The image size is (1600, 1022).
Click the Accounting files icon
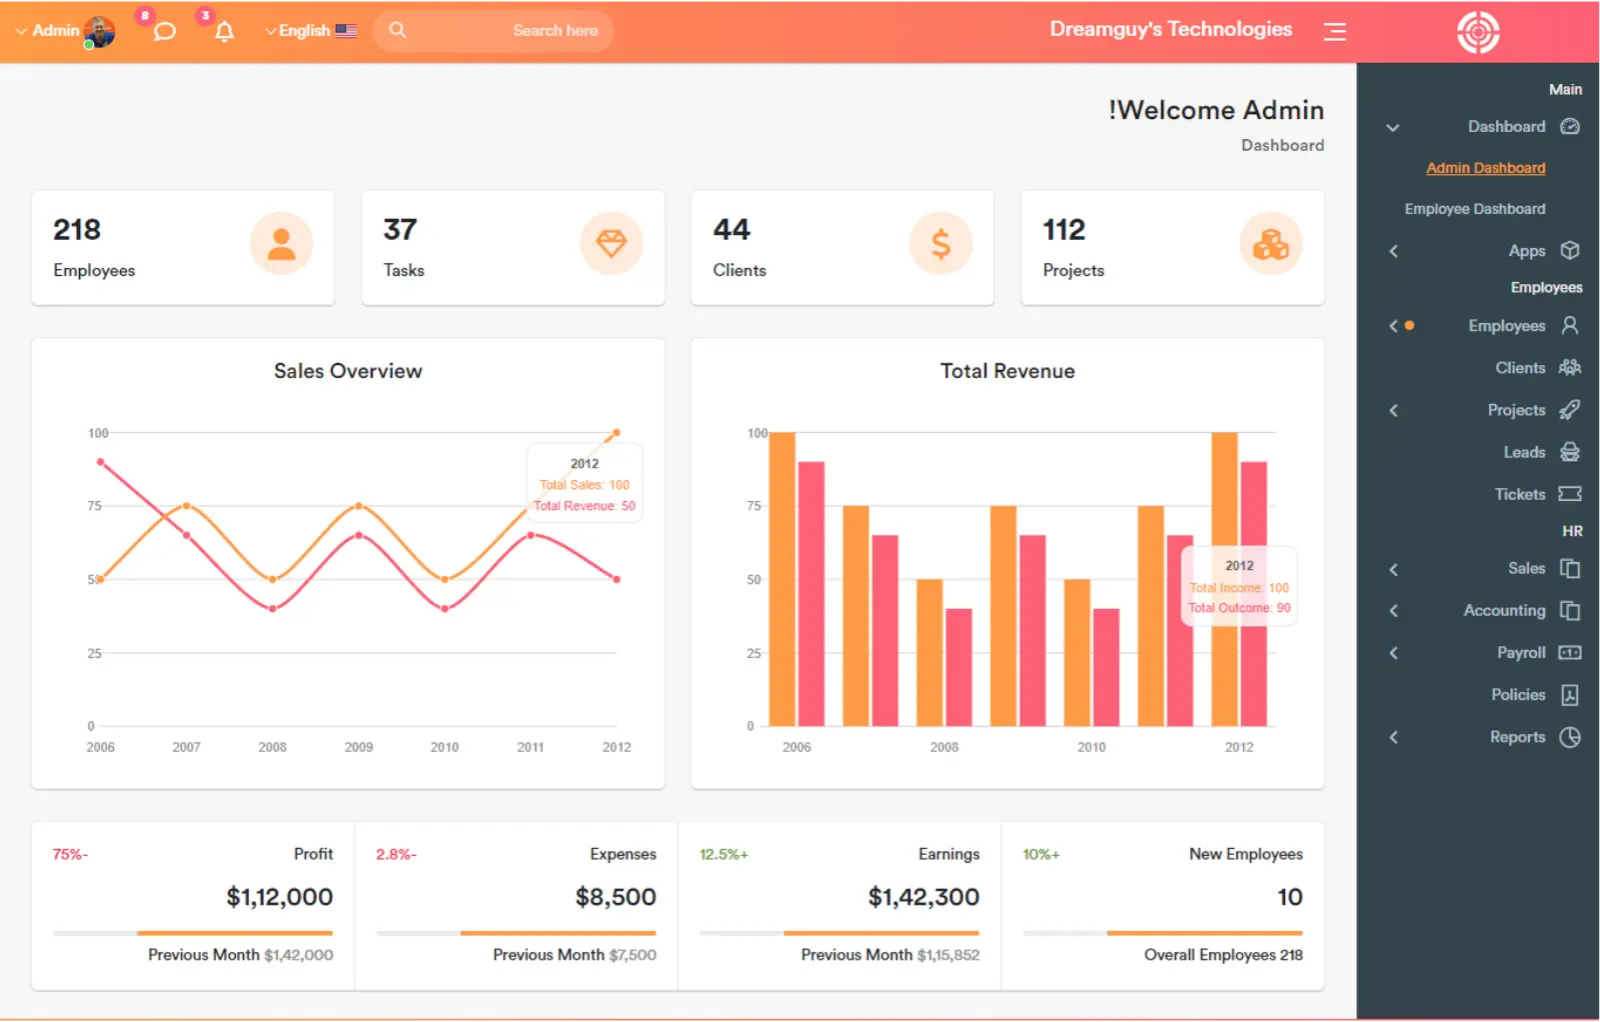pos(1570,610)
